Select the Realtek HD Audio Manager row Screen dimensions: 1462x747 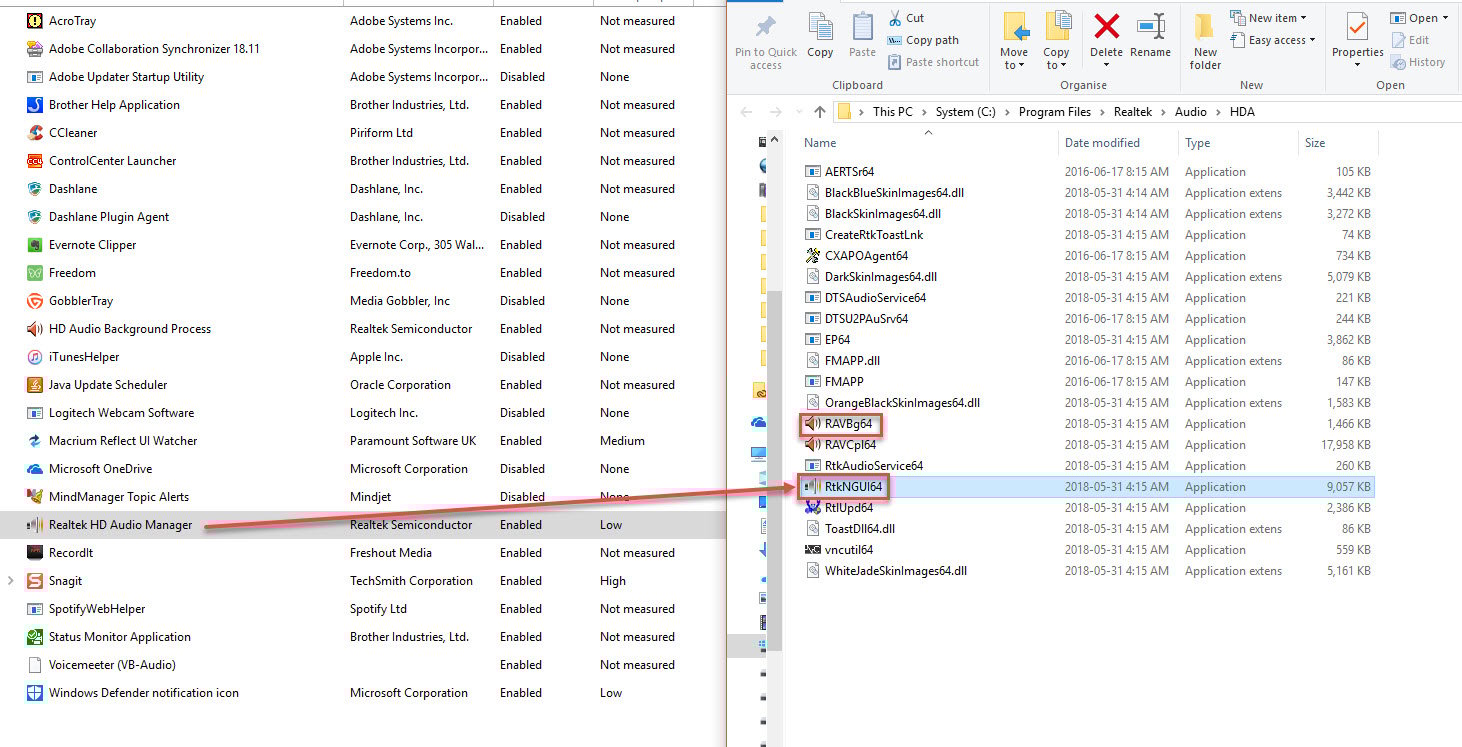363,525
